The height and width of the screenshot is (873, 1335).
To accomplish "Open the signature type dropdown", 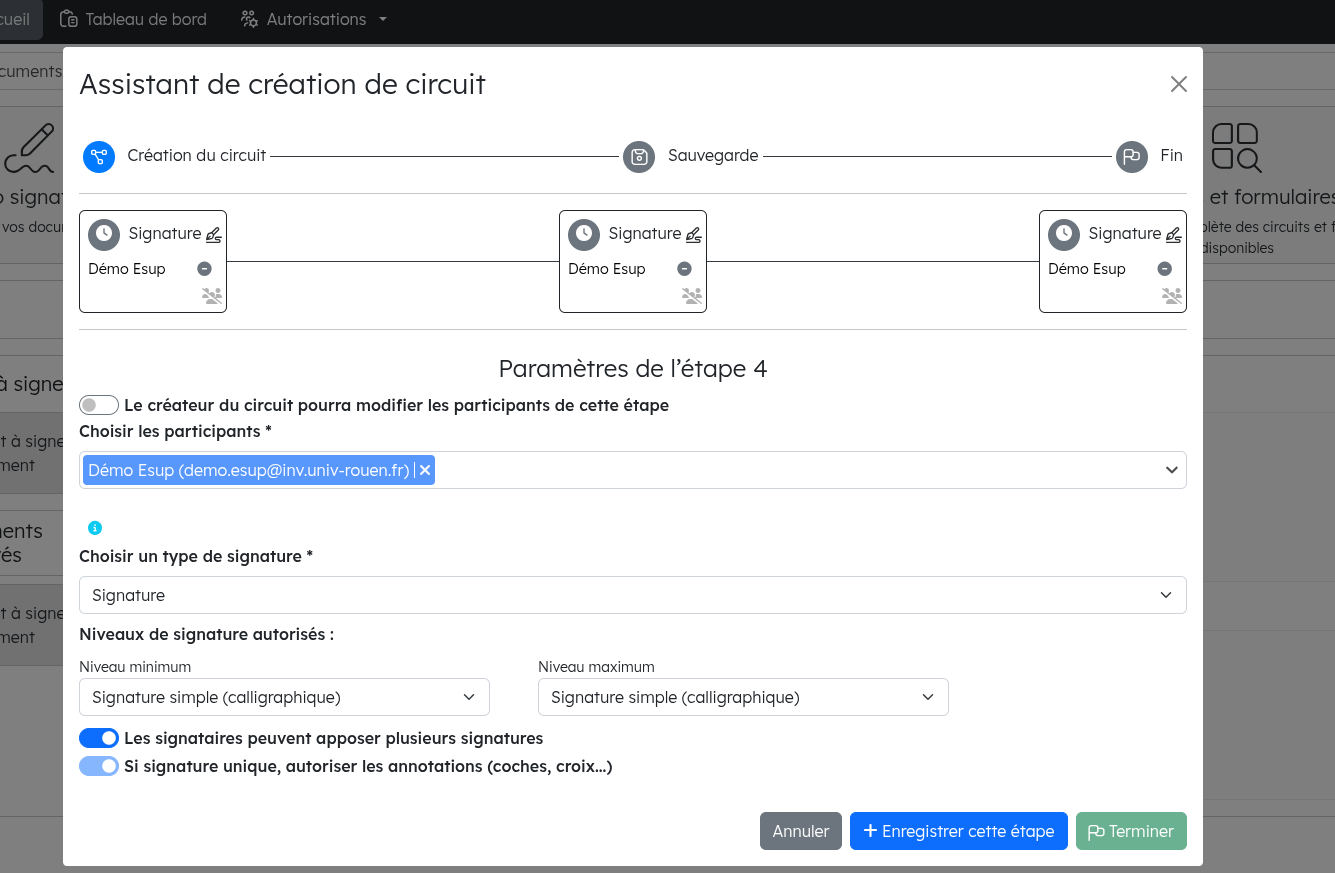I will [x=632, y=595].
